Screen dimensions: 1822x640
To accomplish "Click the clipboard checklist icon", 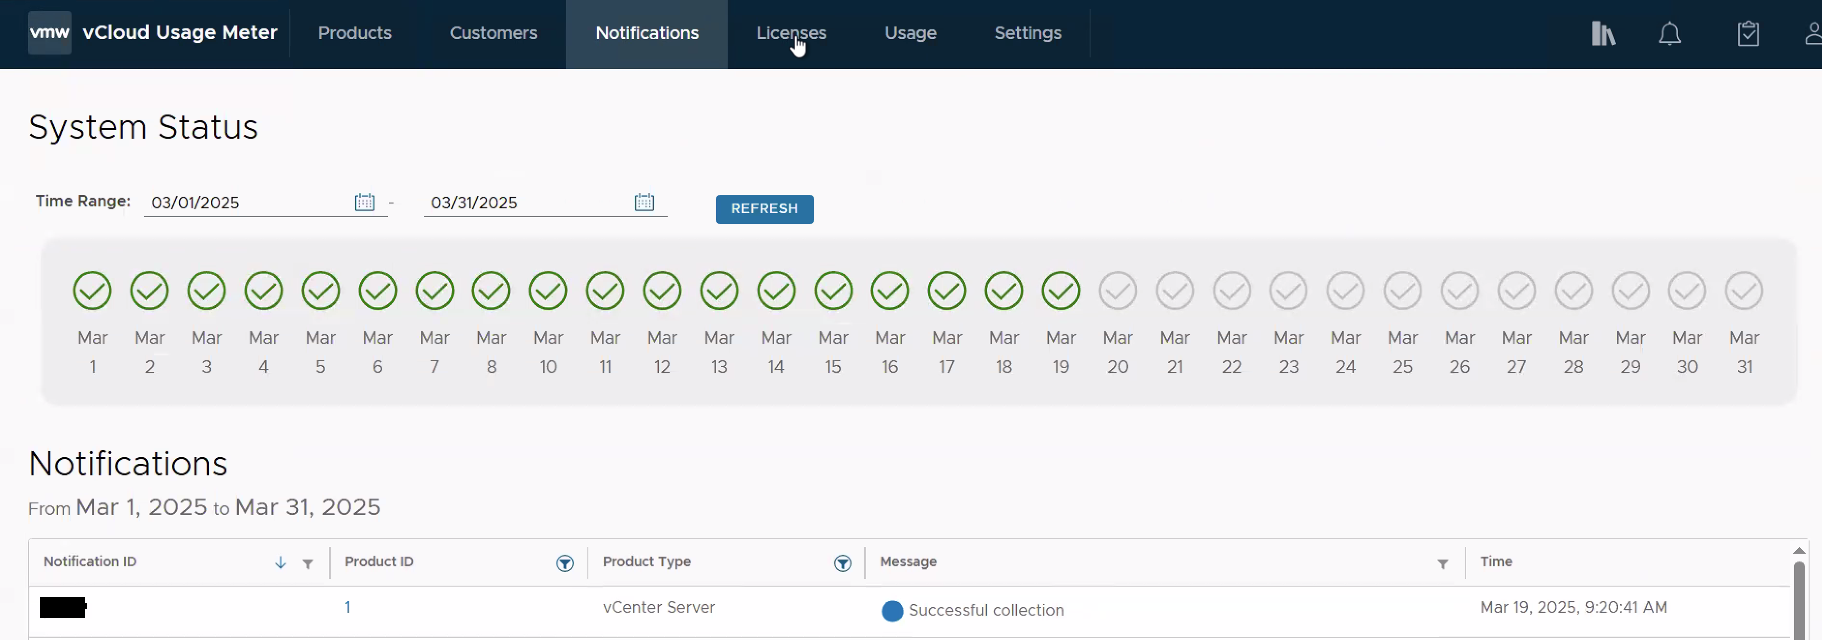I will click(x=1748, y=34).
